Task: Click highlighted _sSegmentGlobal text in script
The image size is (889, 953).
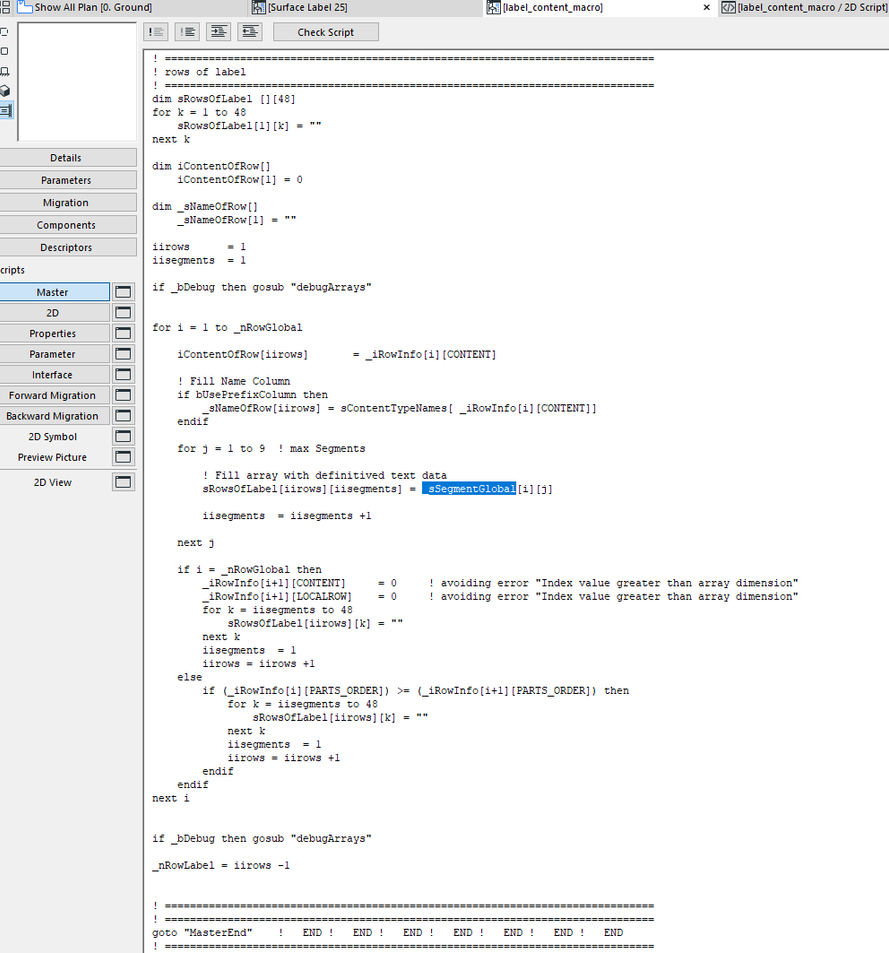Action: [469, 489]
